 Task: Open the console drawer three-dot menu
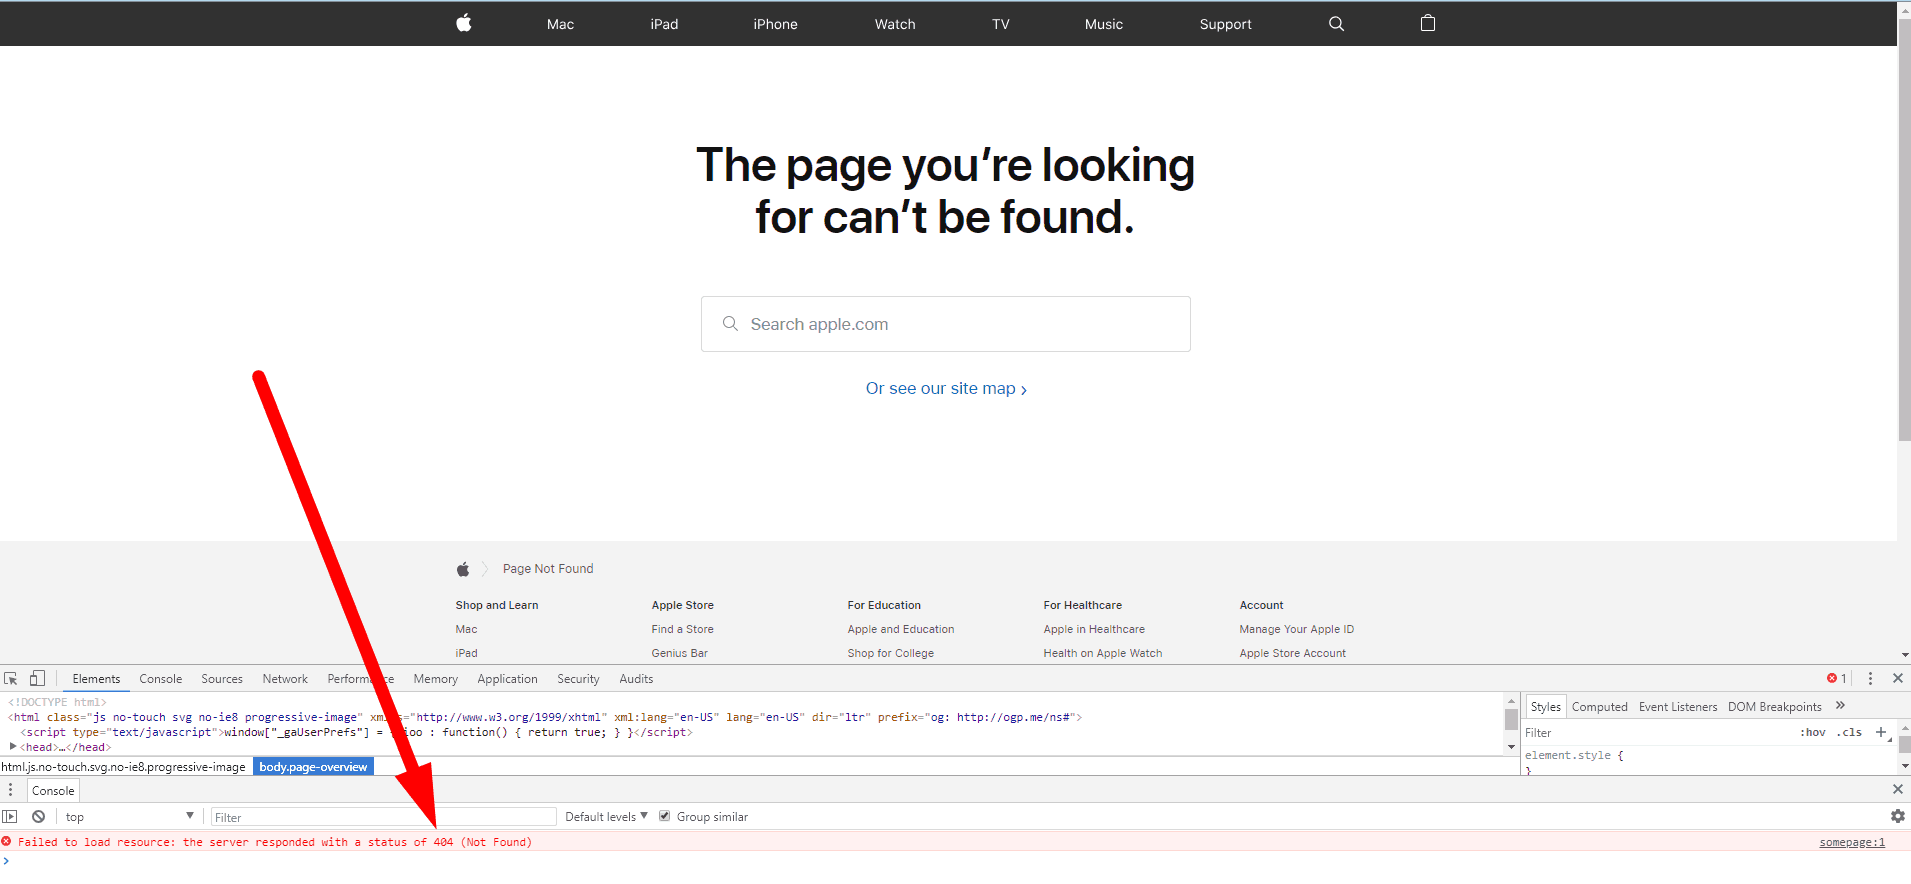[11, 790]
